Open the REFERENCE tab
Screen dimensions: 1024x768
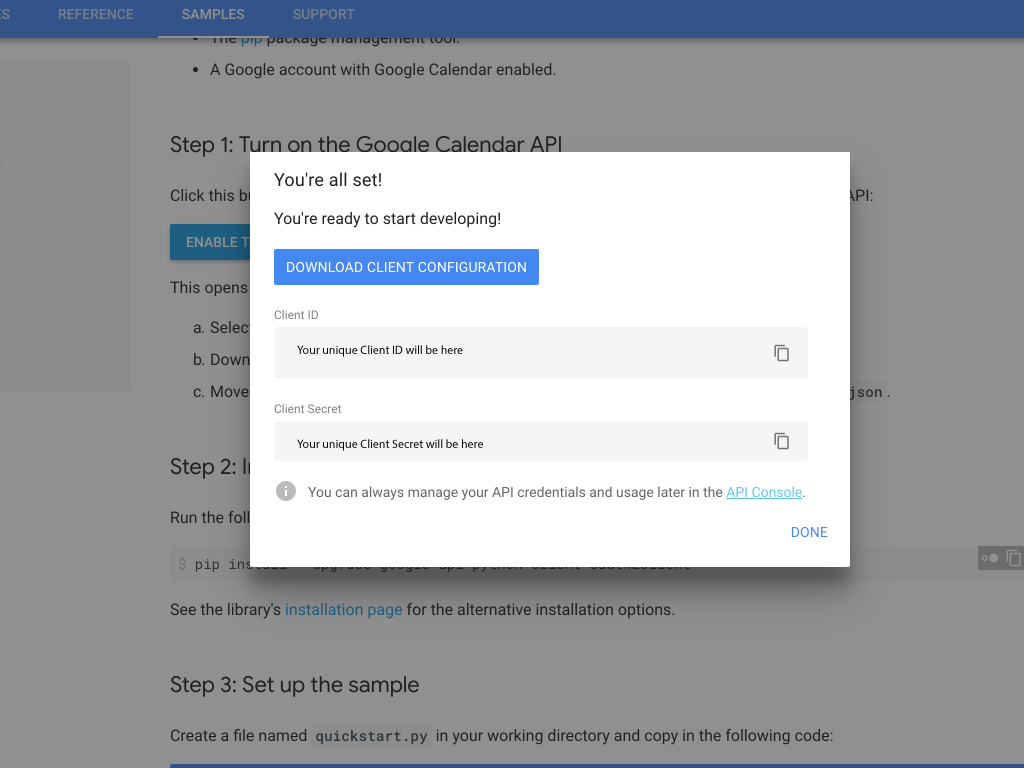click(96, 14)
